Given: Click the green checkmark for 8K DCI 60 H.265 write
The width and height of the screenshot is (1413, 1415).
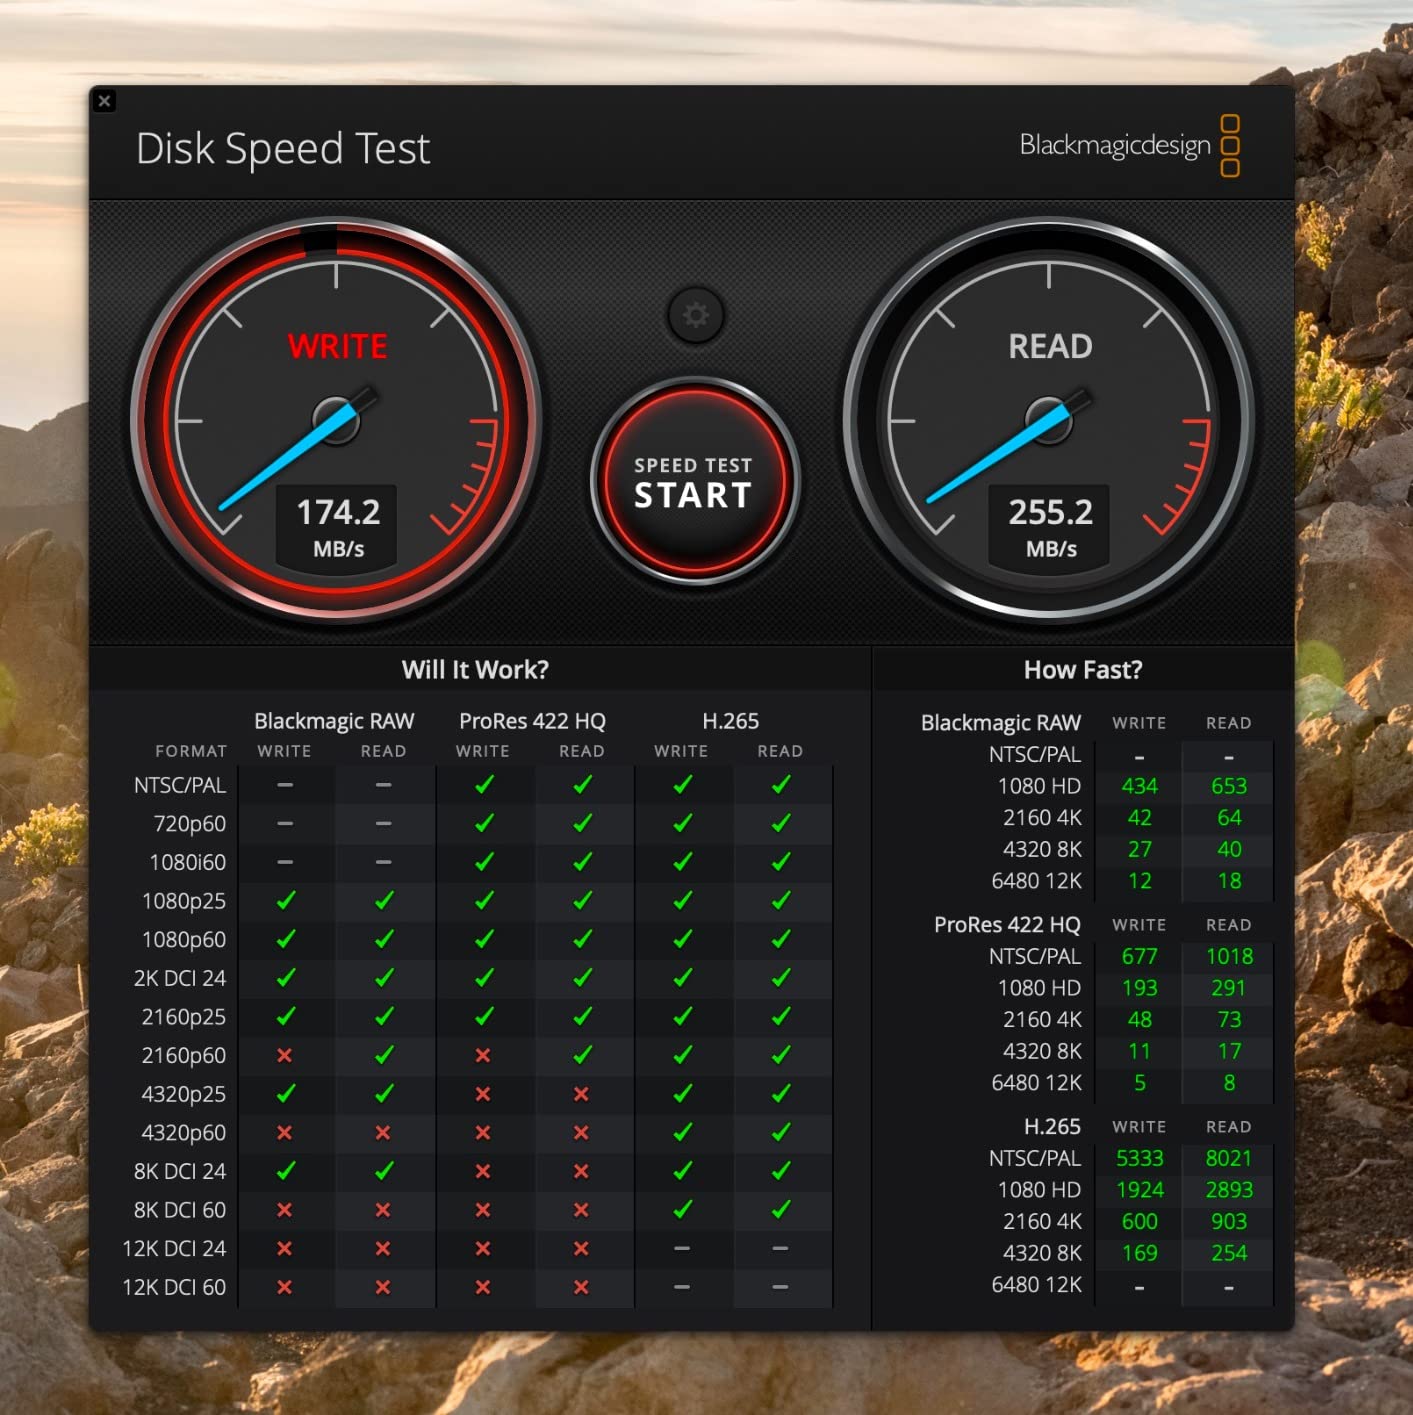Looking at the screenshot, I should point(683,1210).
